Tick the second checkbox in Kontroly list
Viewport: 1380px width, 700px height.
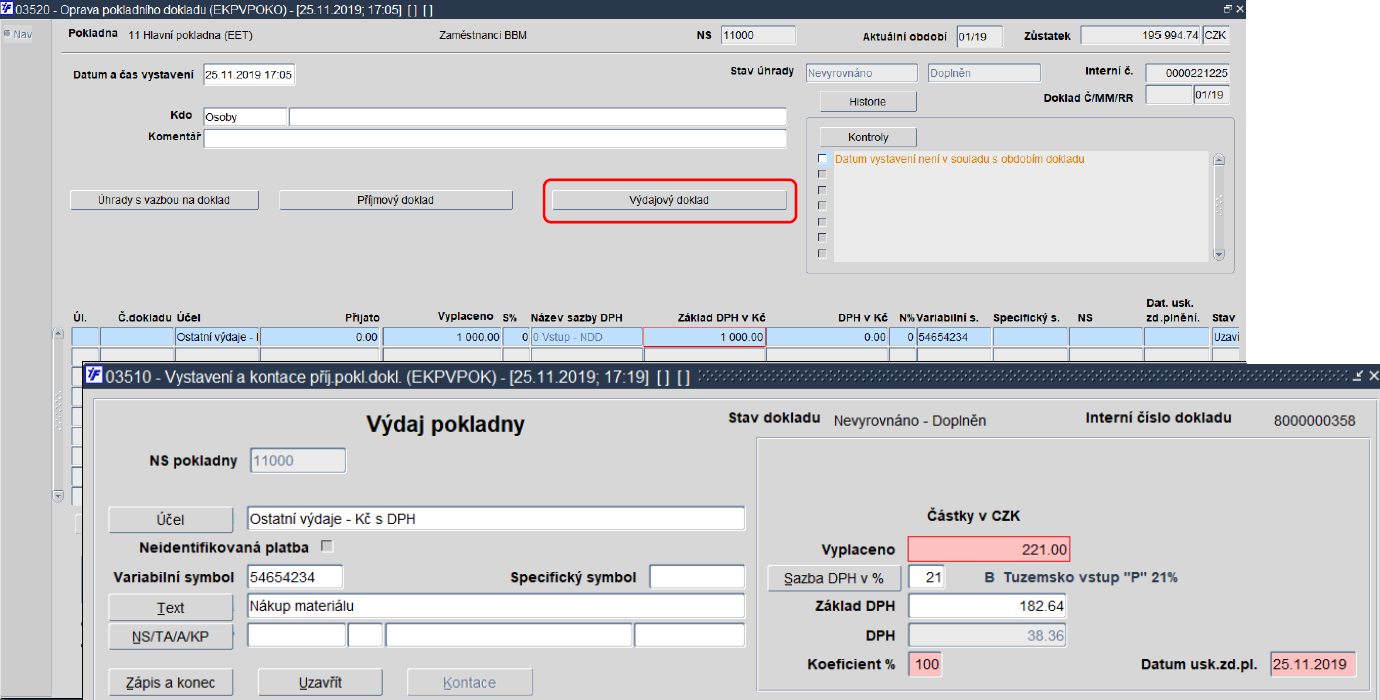click(823, 175)
